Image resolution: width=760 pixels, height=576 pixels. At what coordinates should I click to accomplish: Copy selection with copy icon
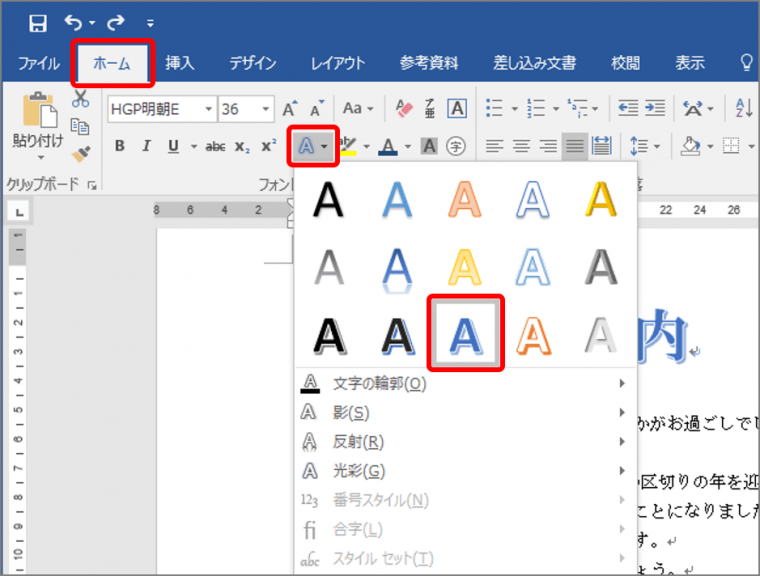pos(80,126)
